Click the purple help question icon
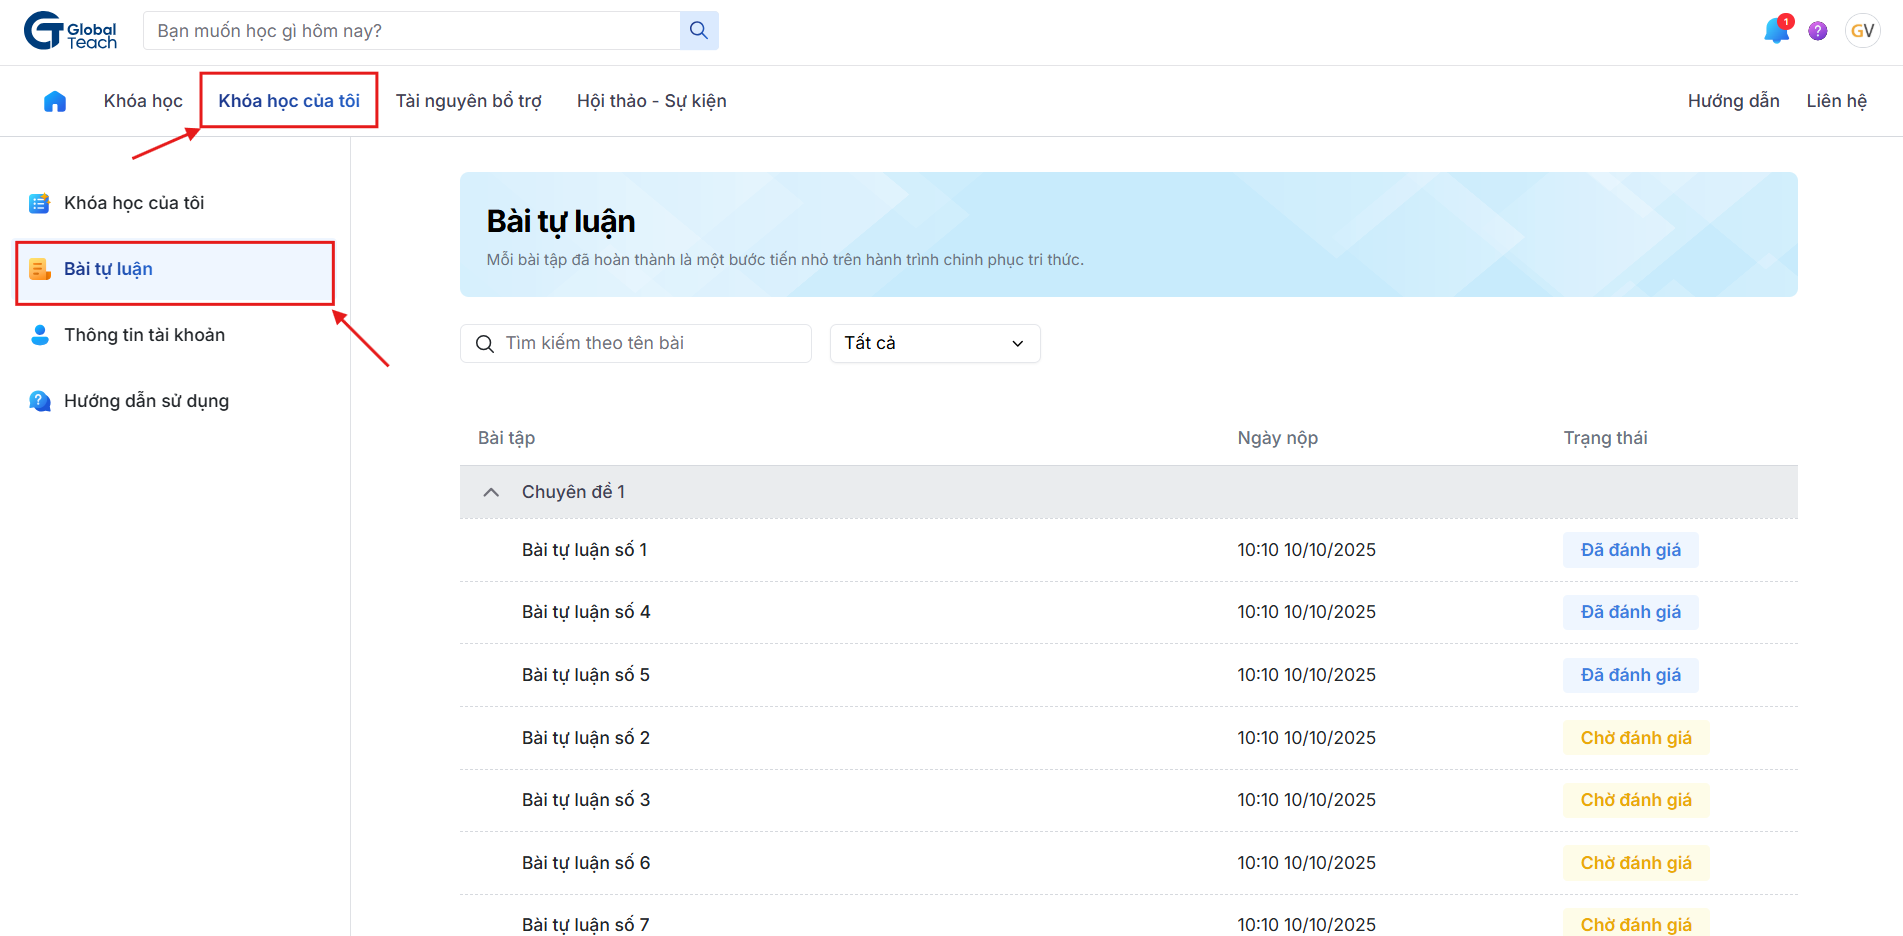1903x936 pixels. coord(1818,31)
